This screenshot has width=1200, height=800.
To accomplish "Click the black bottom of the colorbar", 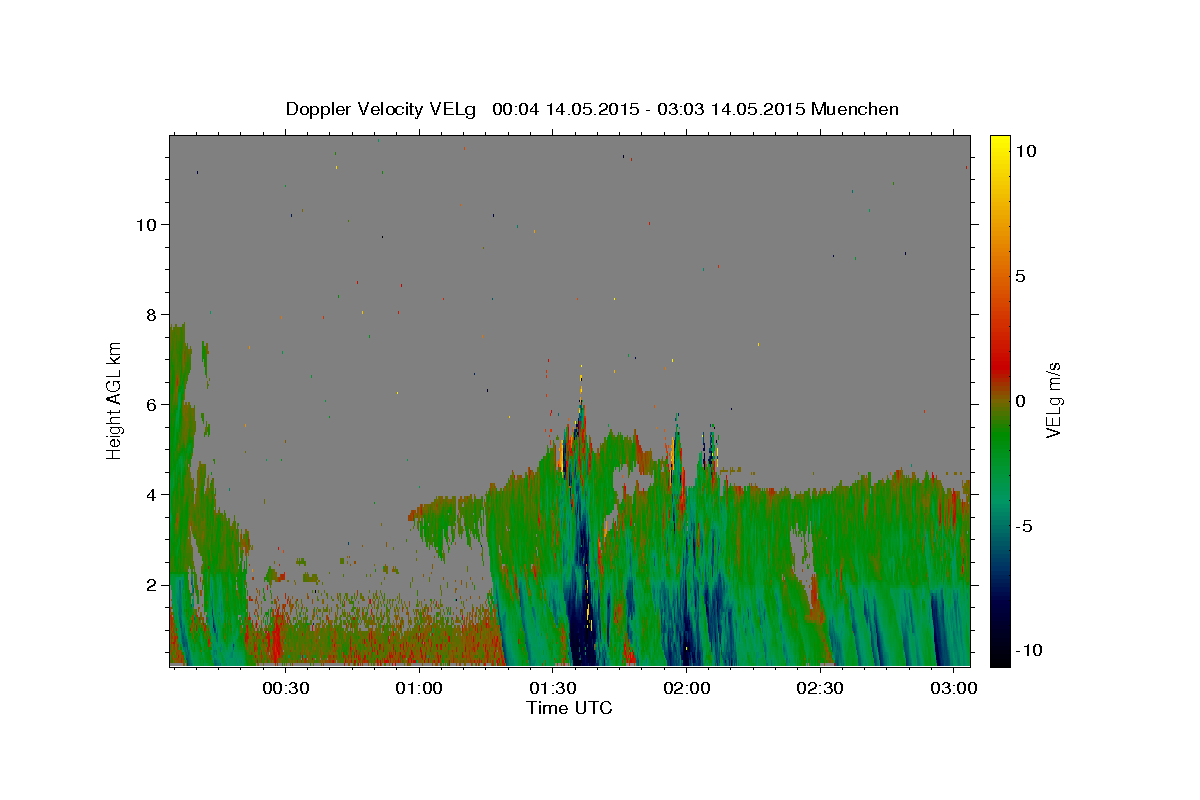I will [x=999, y=655].
